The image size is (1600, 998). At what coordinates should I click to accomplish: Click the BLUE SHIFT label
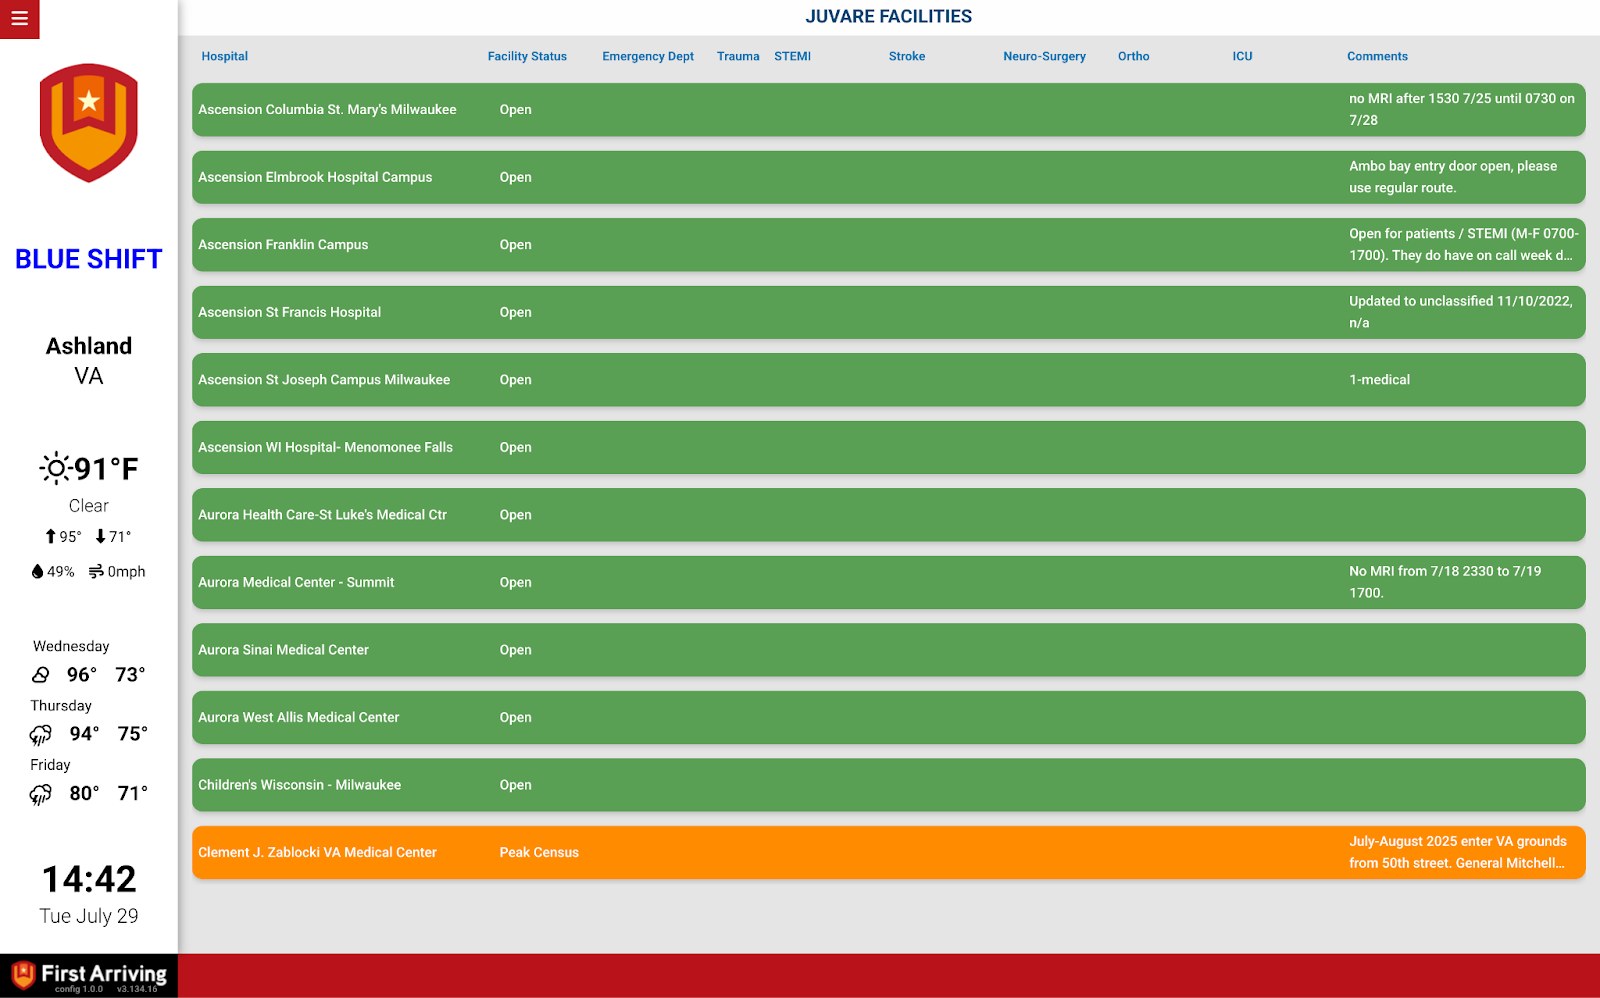tap(89, 259)
